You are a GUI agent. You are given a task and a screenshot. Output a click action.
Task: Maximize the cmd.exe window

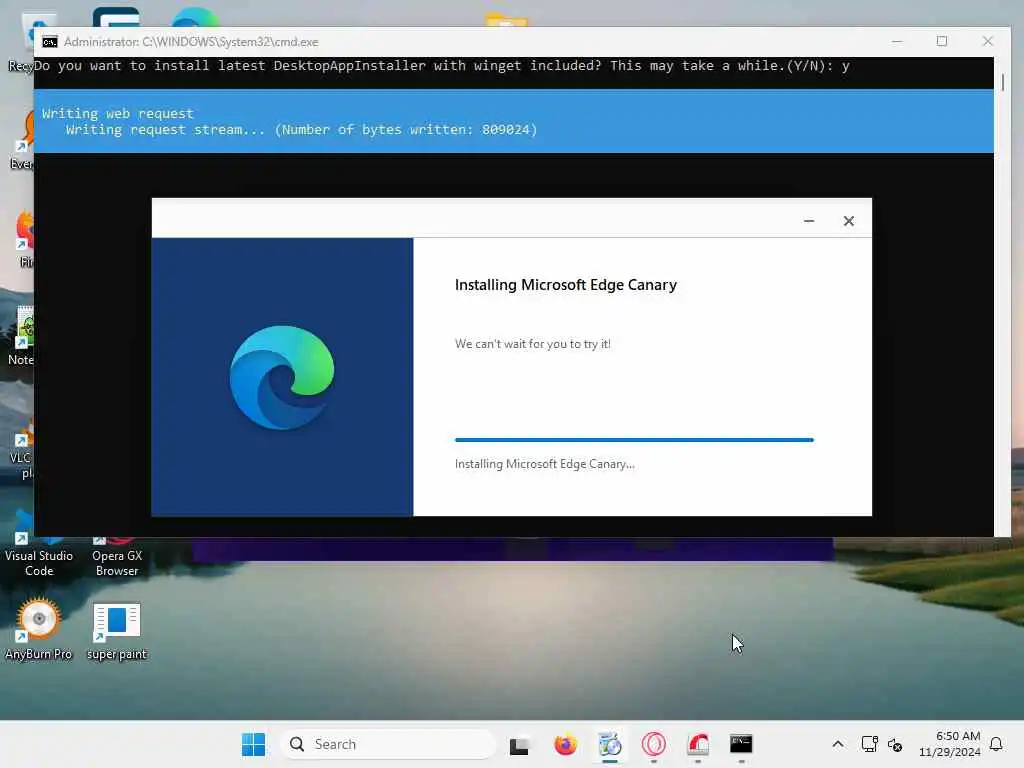coord(942,41)
